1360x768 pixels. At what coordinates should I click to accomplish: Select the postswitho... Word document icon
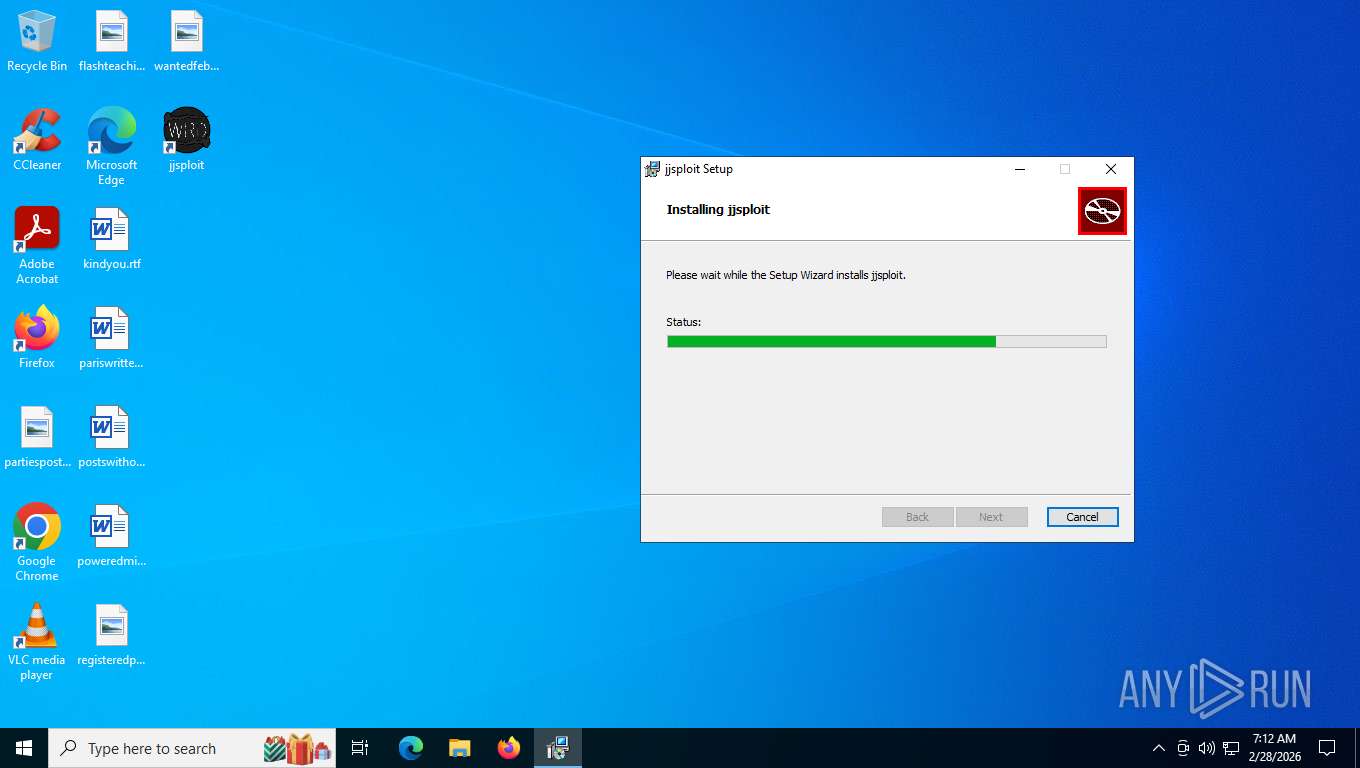coord(111,437)
